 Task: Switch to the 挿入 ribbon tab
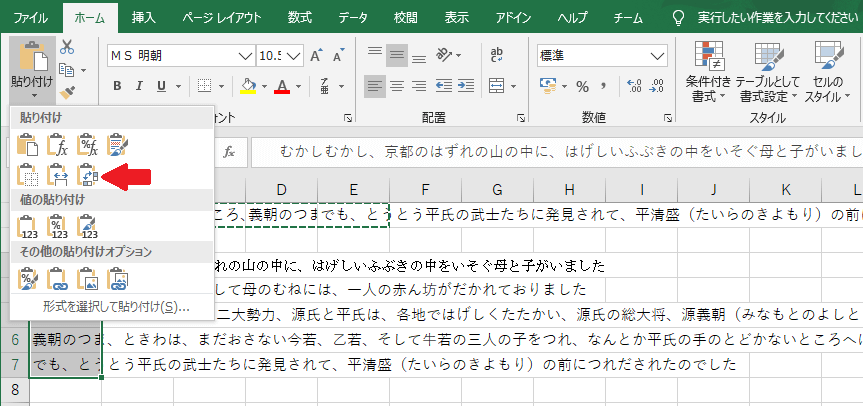point(144,17)
